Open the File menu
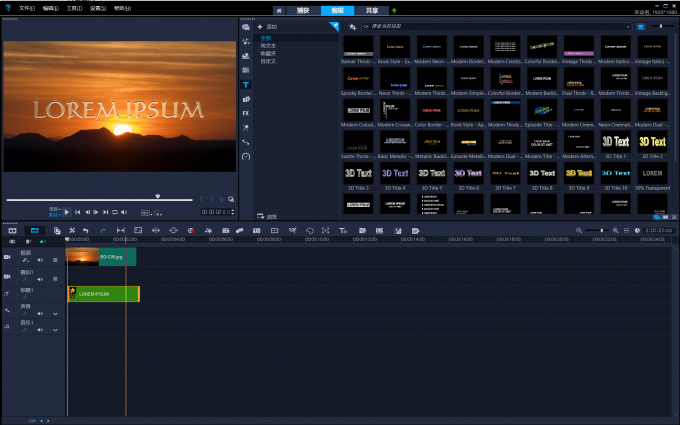The image size is (680, 425). (x=26, y=8)
